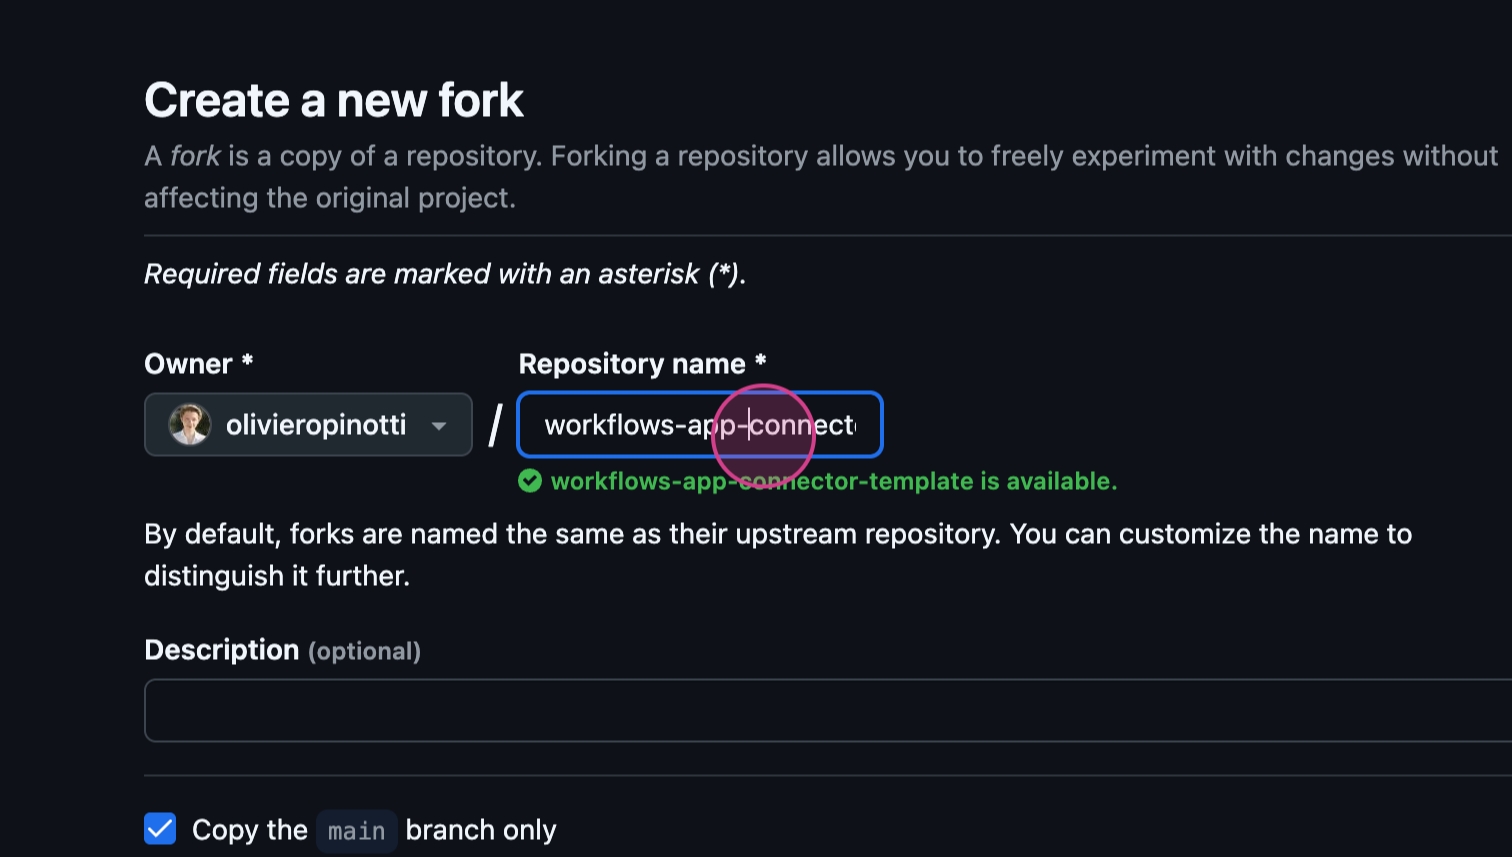Open the olivieropinotti owner dropdown
Image resolution: width=1512 pixels, height=857 pixels.
click(315, 425)
